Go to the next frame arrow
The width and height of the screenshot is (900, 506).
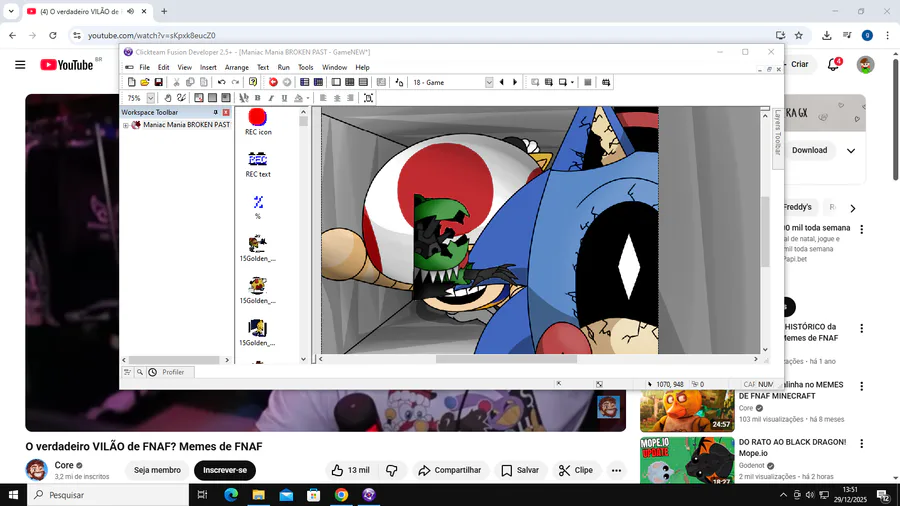515,83
